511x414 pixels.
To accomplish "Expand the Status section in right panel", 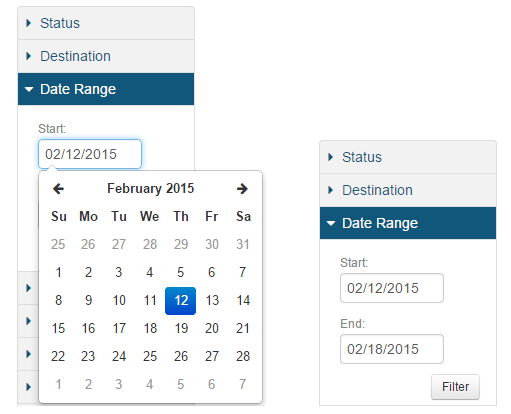I will tap(408, 157).
